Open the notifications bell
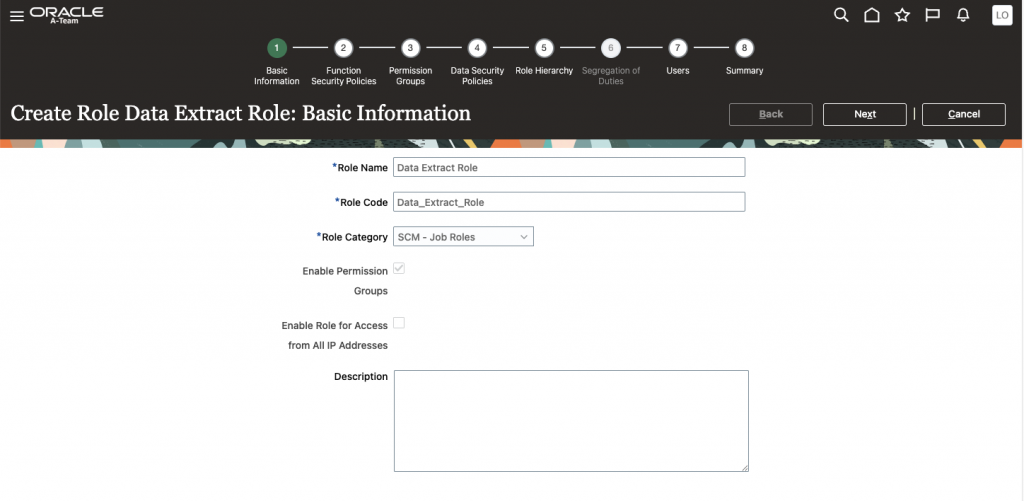This screenshot has width=1024, height=501. point(963,15)
